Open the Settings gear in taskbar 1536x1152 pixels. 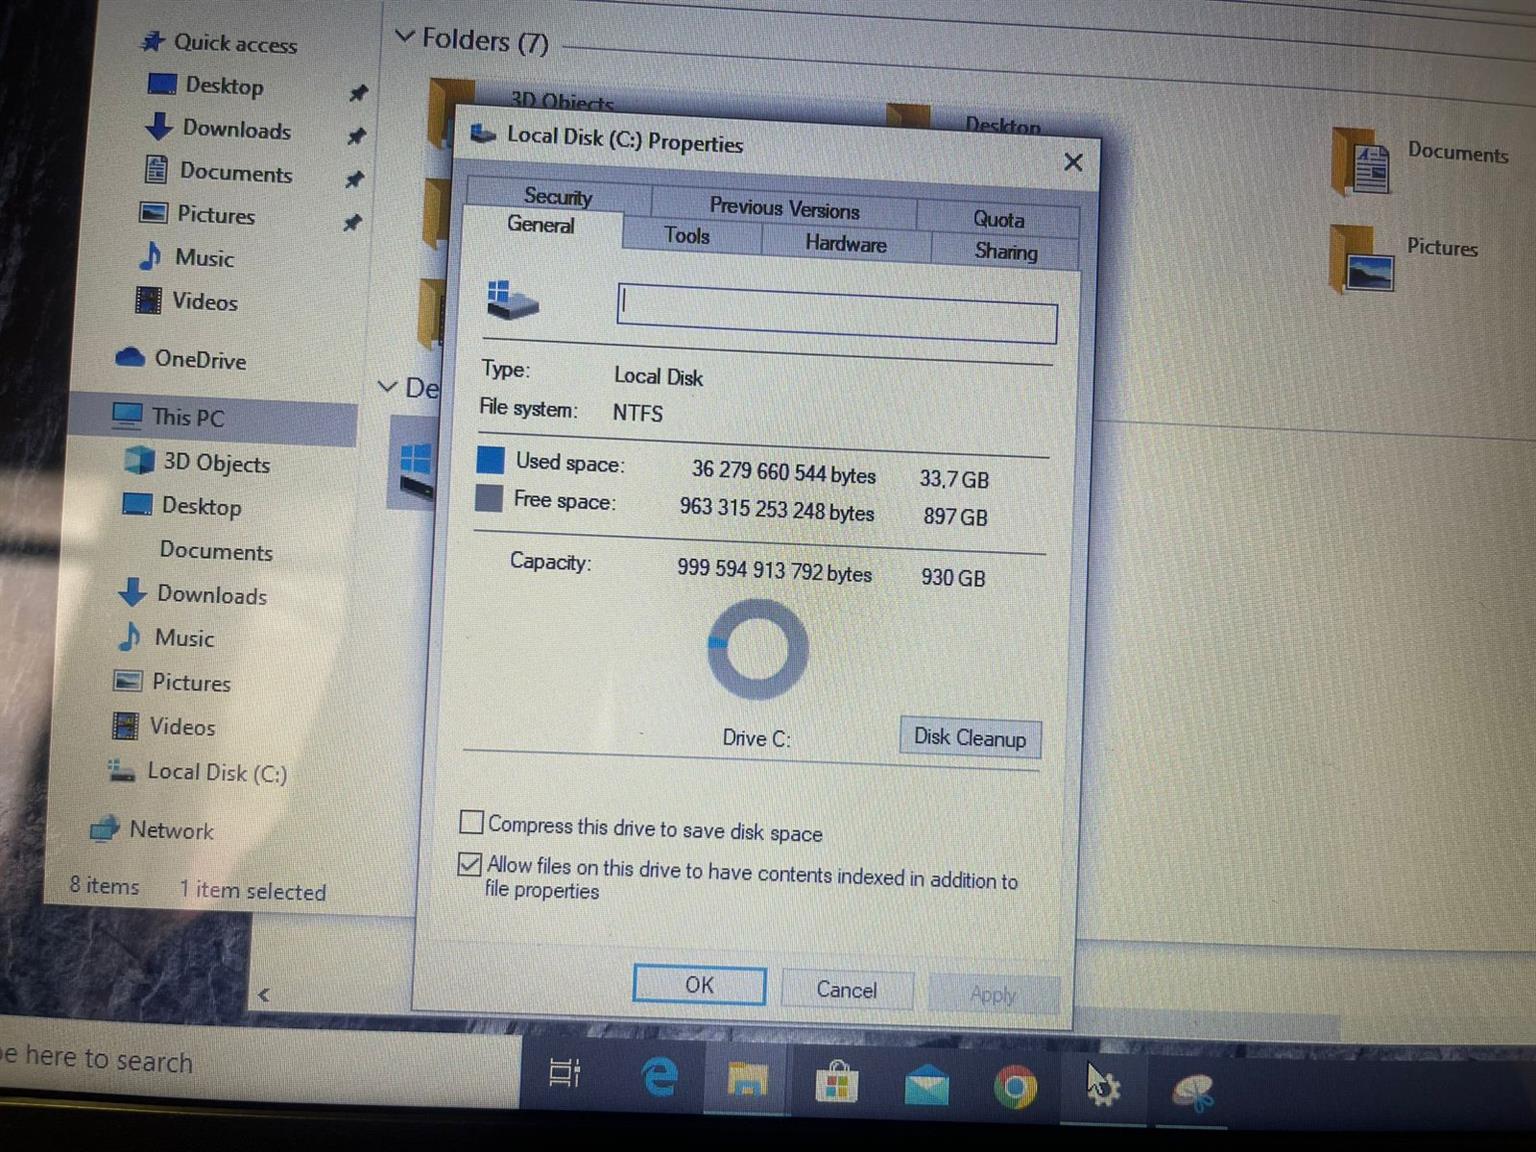pyautogui.click(x=1104, y=1089)
